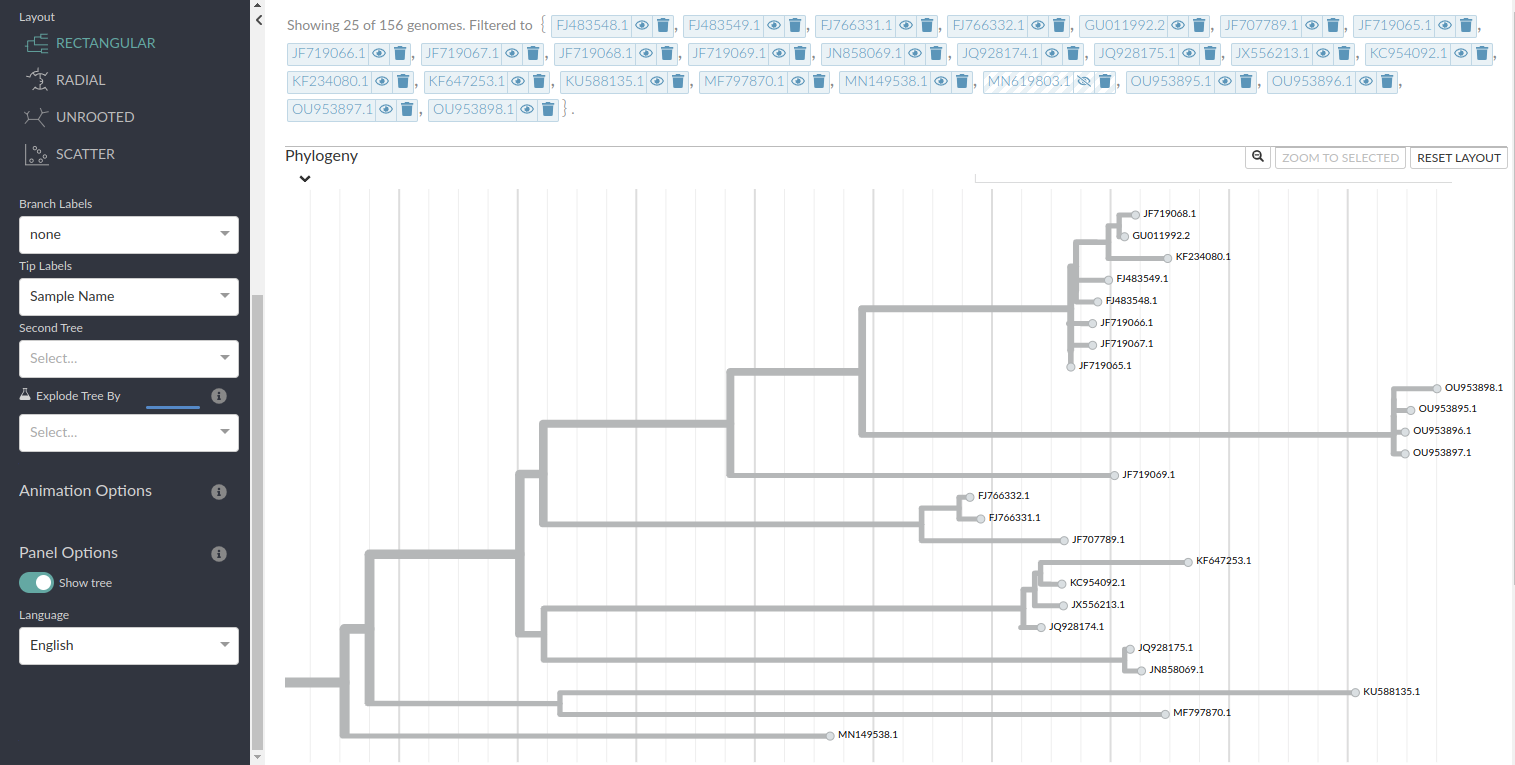Delete the FJ483549.1 filter

pos(795,25)
